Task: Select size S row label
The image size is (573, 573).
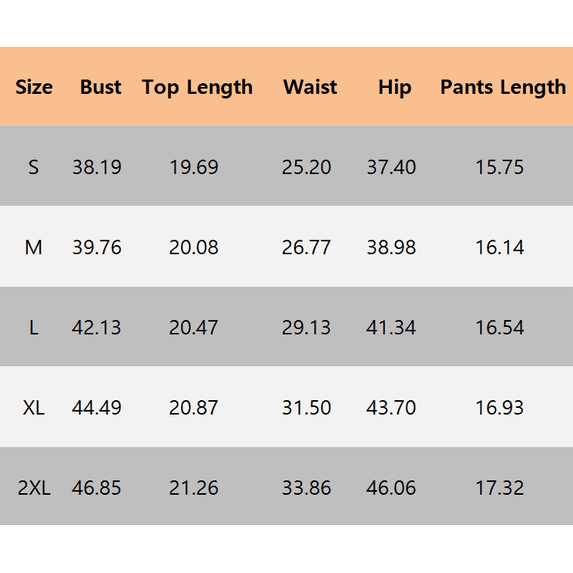Action: tap(34, 167)
